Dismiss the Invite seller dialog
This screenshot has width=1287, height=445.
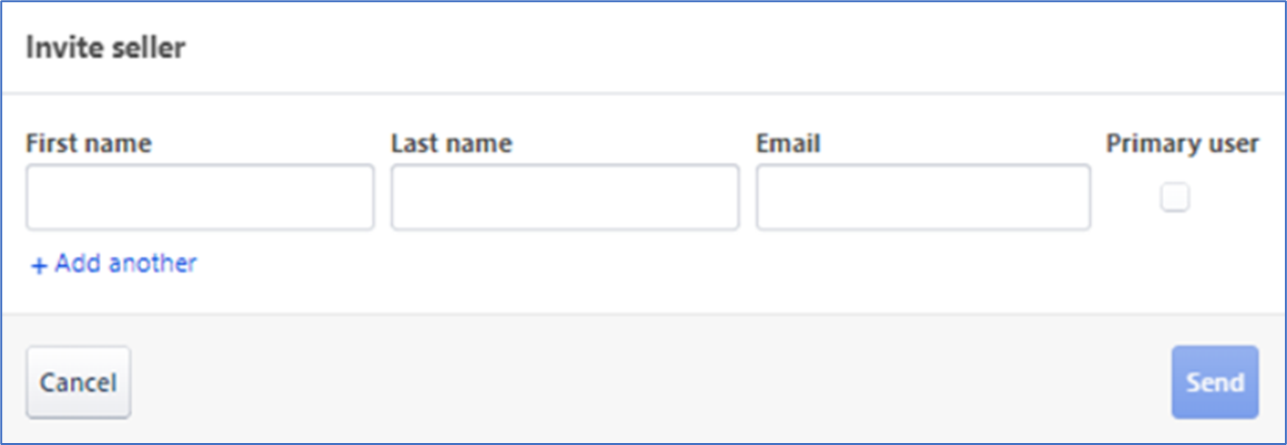coord(78,382)
